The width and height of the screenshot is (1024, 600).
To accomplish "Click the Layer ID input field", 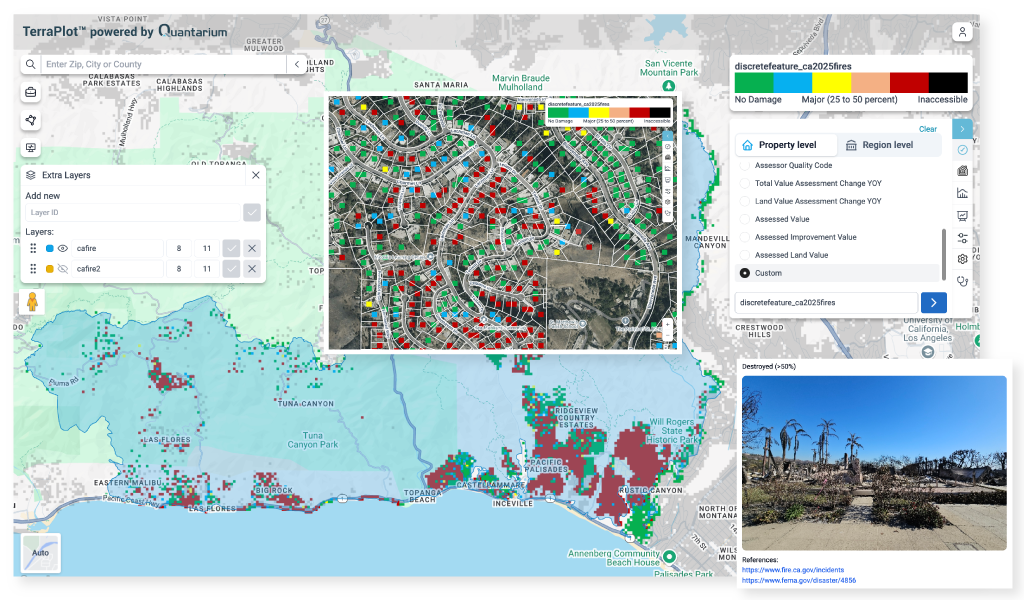I will (x=133, y=212).
